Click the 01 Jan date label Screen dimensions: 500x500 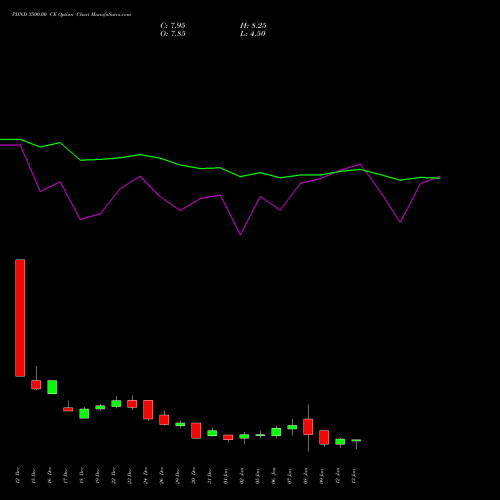coord(226,475)
